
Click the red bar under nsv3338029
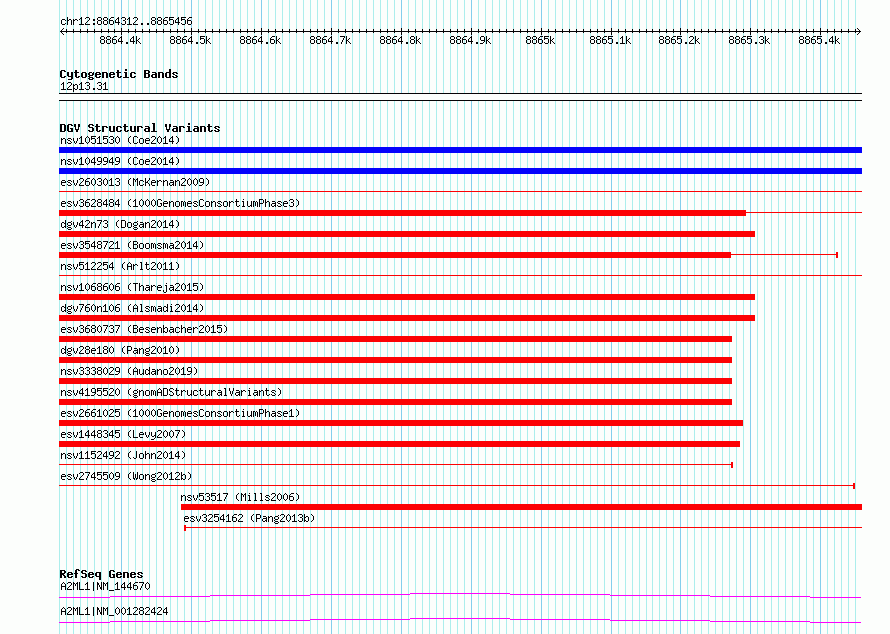(x=396, y=381)
